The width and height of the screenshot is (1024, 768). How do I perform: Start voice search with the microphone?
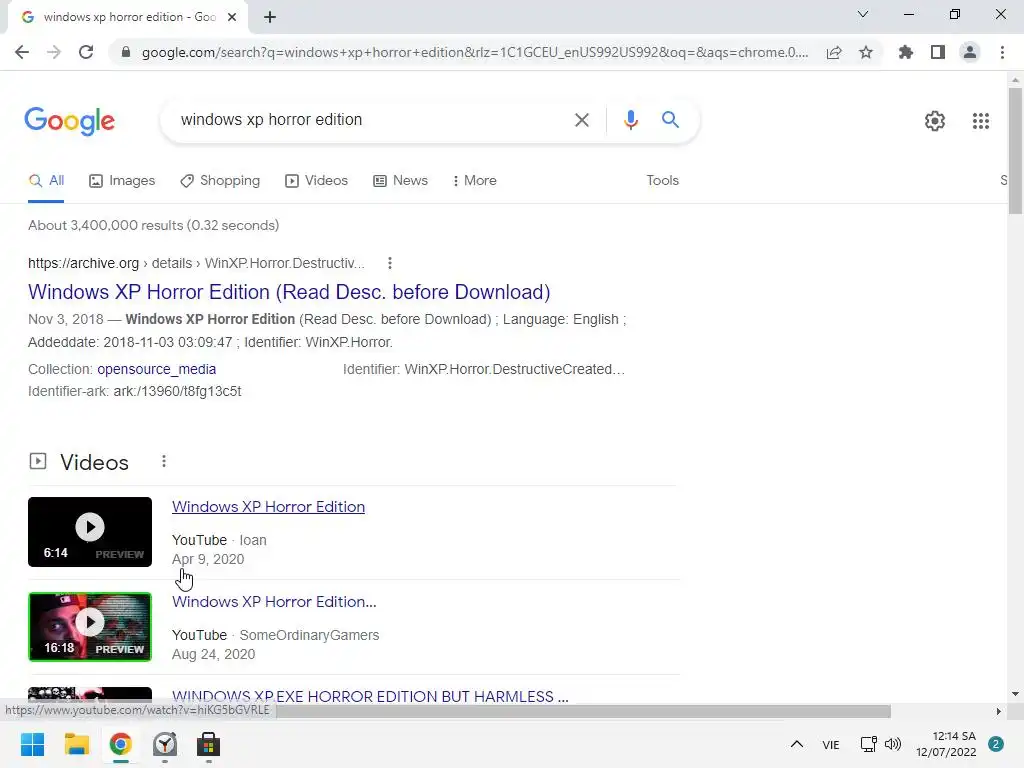coord(630,120)
